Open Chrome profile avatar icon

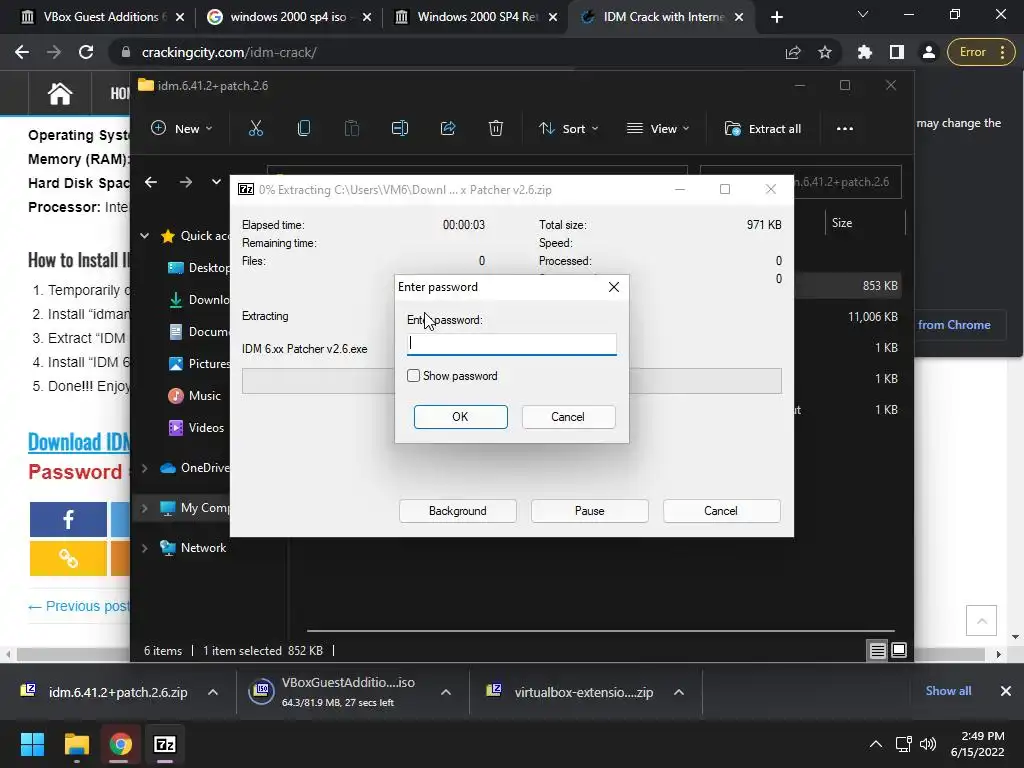929,52
